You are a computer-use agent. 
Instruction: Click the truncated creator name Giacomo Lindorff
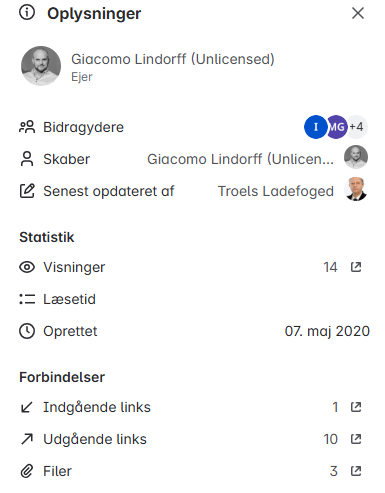(240, 159)
